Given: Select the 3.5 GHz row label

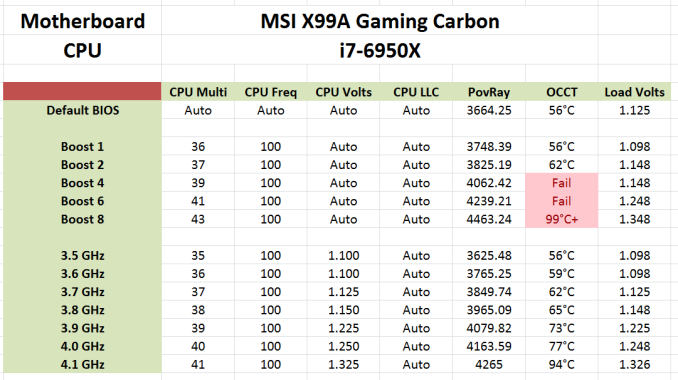Looking at the screenshot, I should tap(82, 255).
